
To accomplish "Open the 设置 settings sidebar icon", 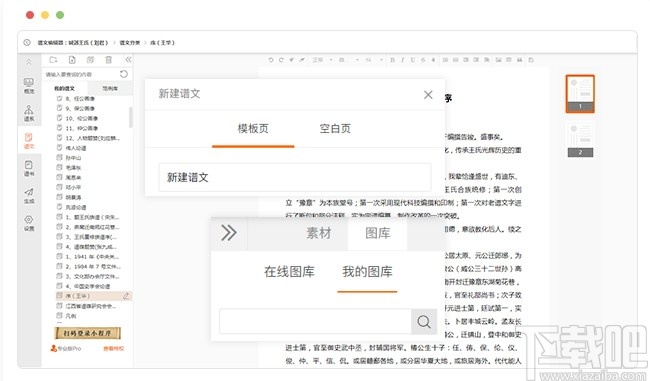I will coord(29,223).
